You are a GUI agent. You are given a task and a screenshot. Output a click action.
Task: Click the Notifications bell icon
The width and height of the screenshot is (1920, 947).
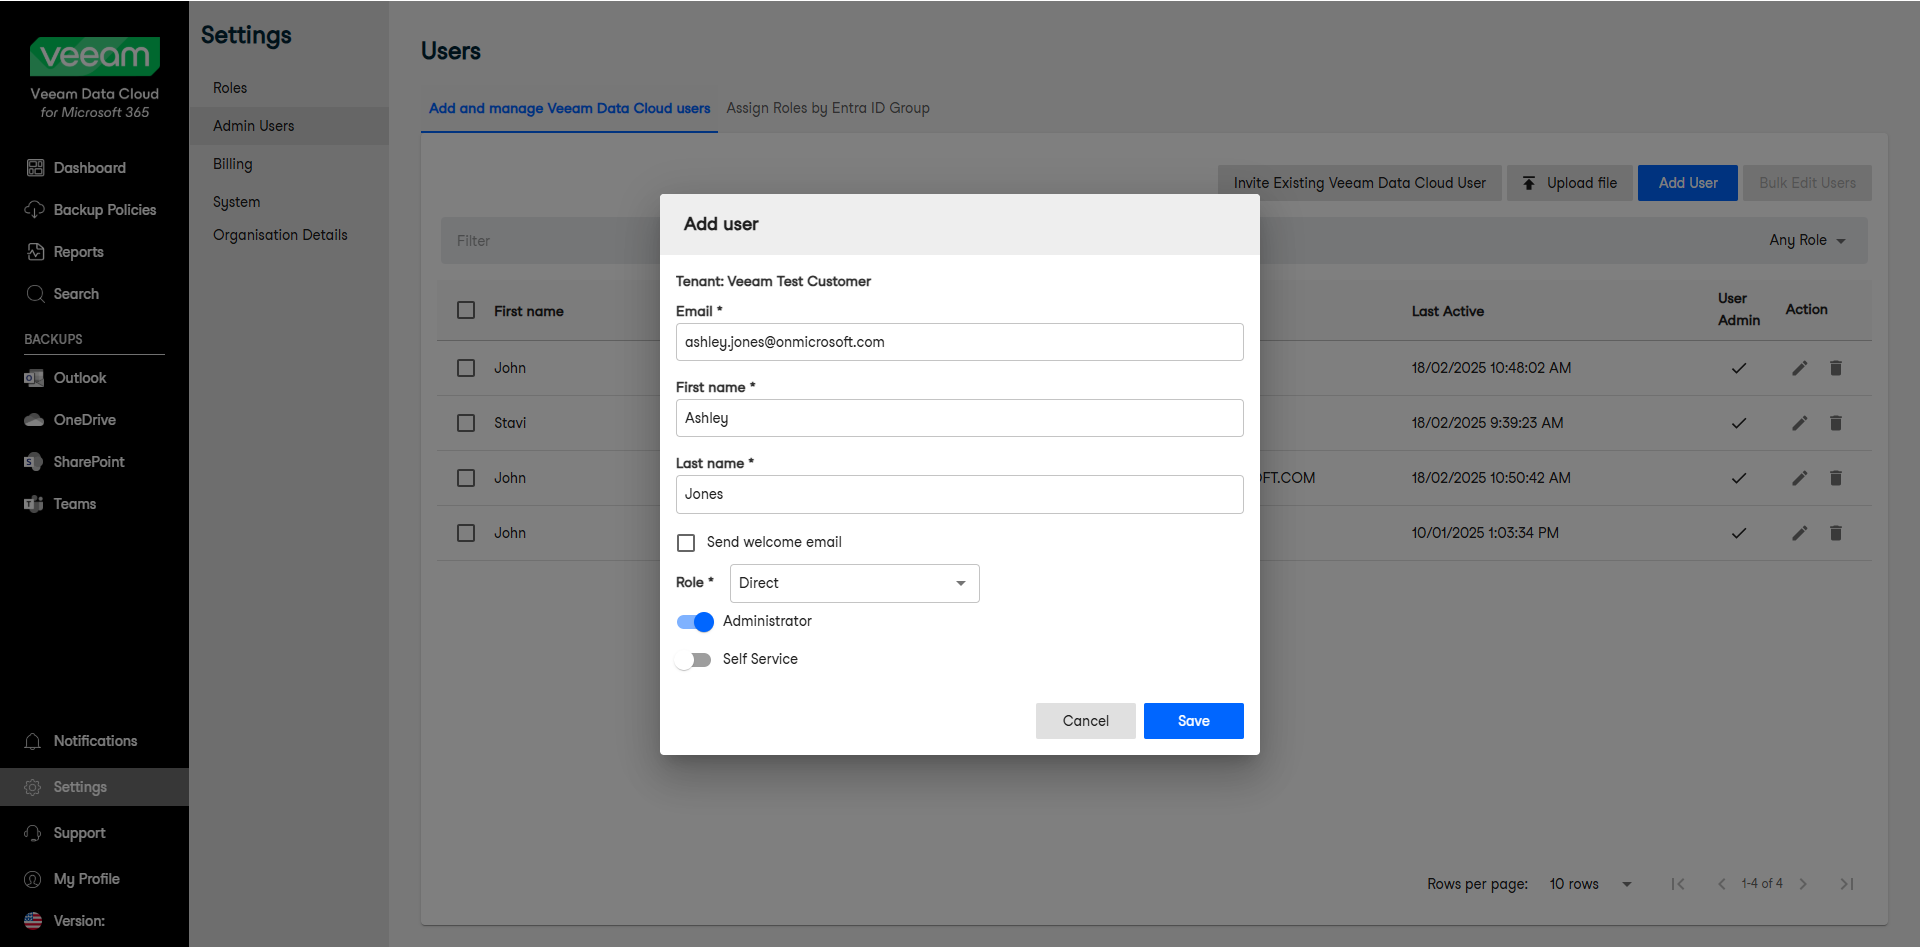[33, 741]
